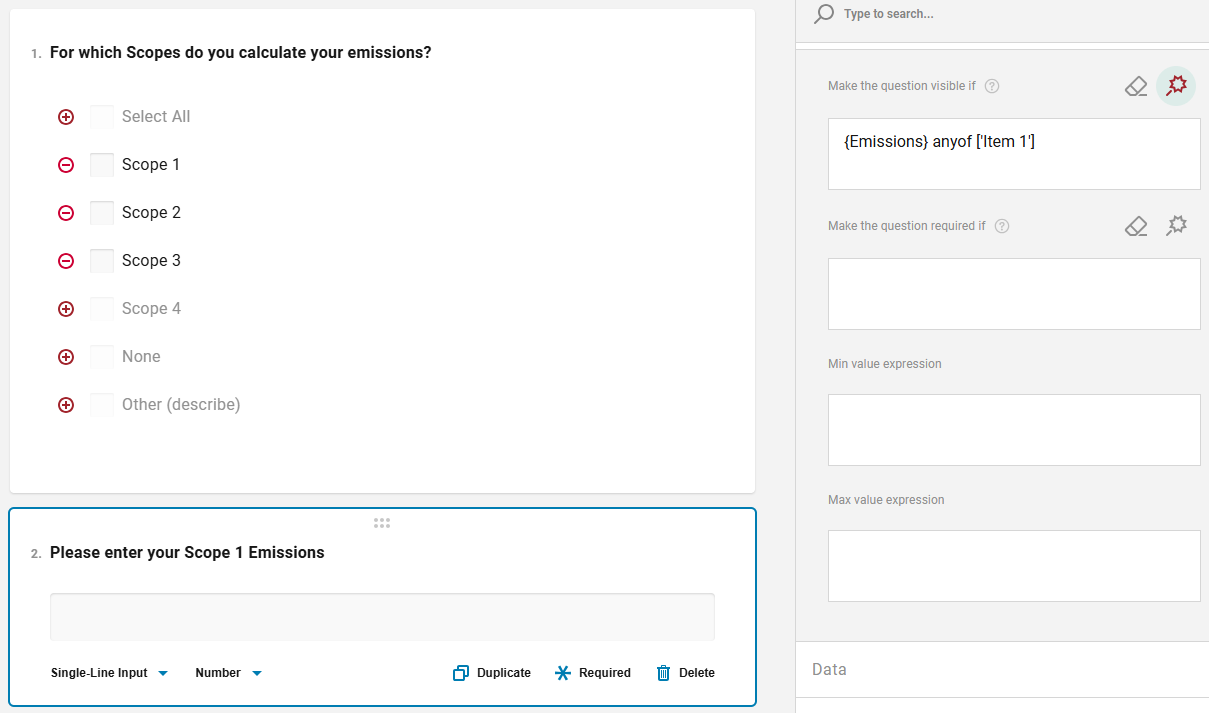Open the Number input type dropdown
The image size is (1209, 713).
229,673
